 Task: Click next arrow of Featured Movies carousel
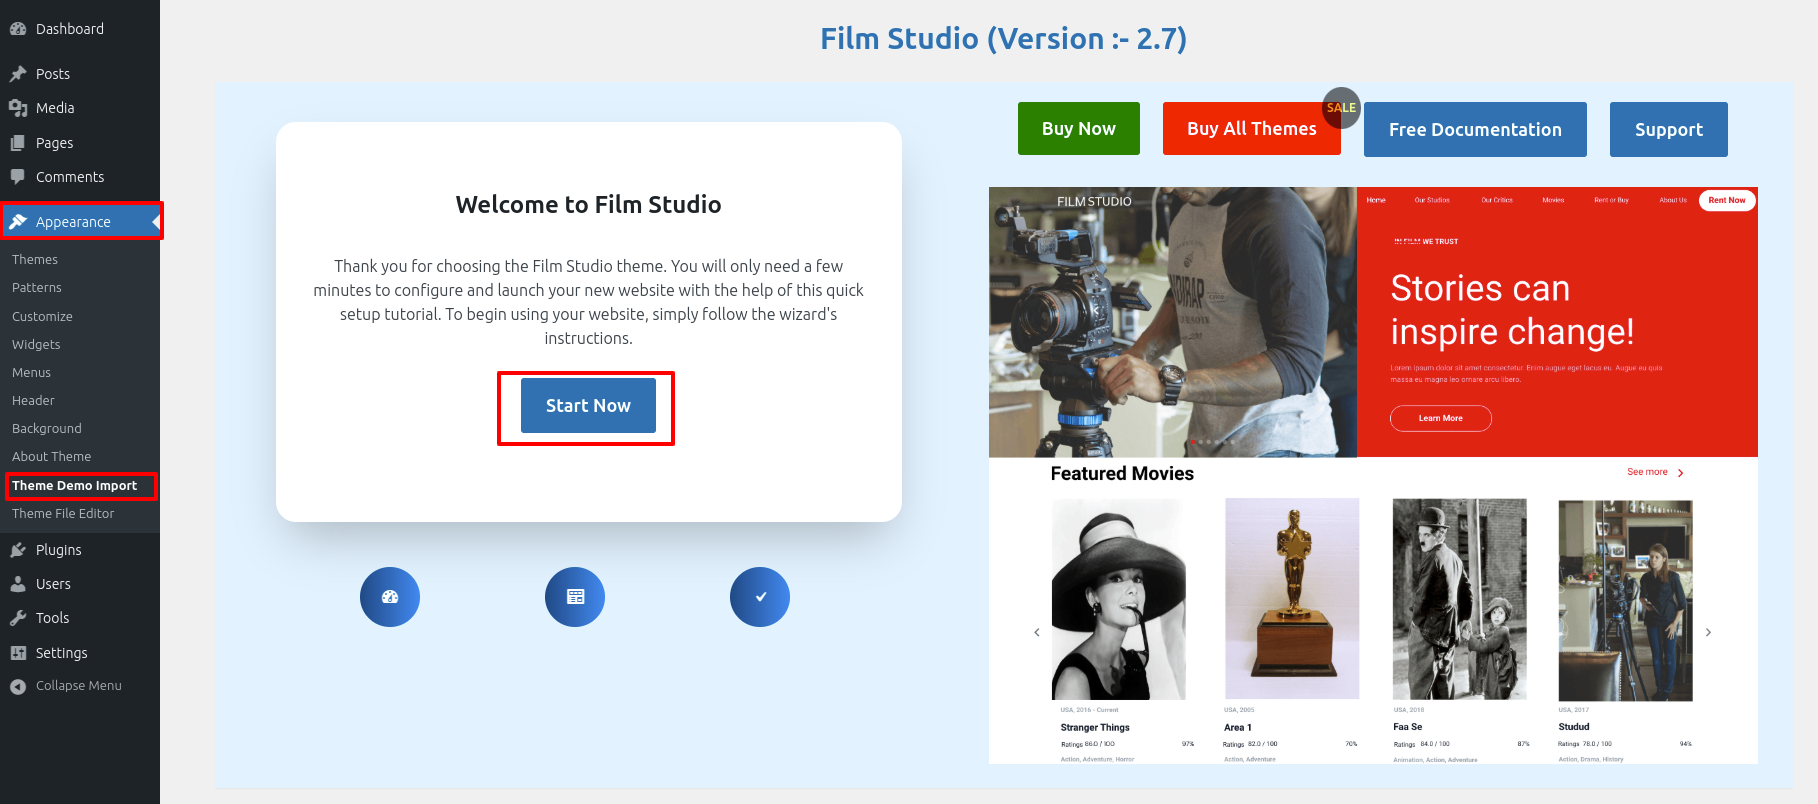click(x=1708, y=632)
